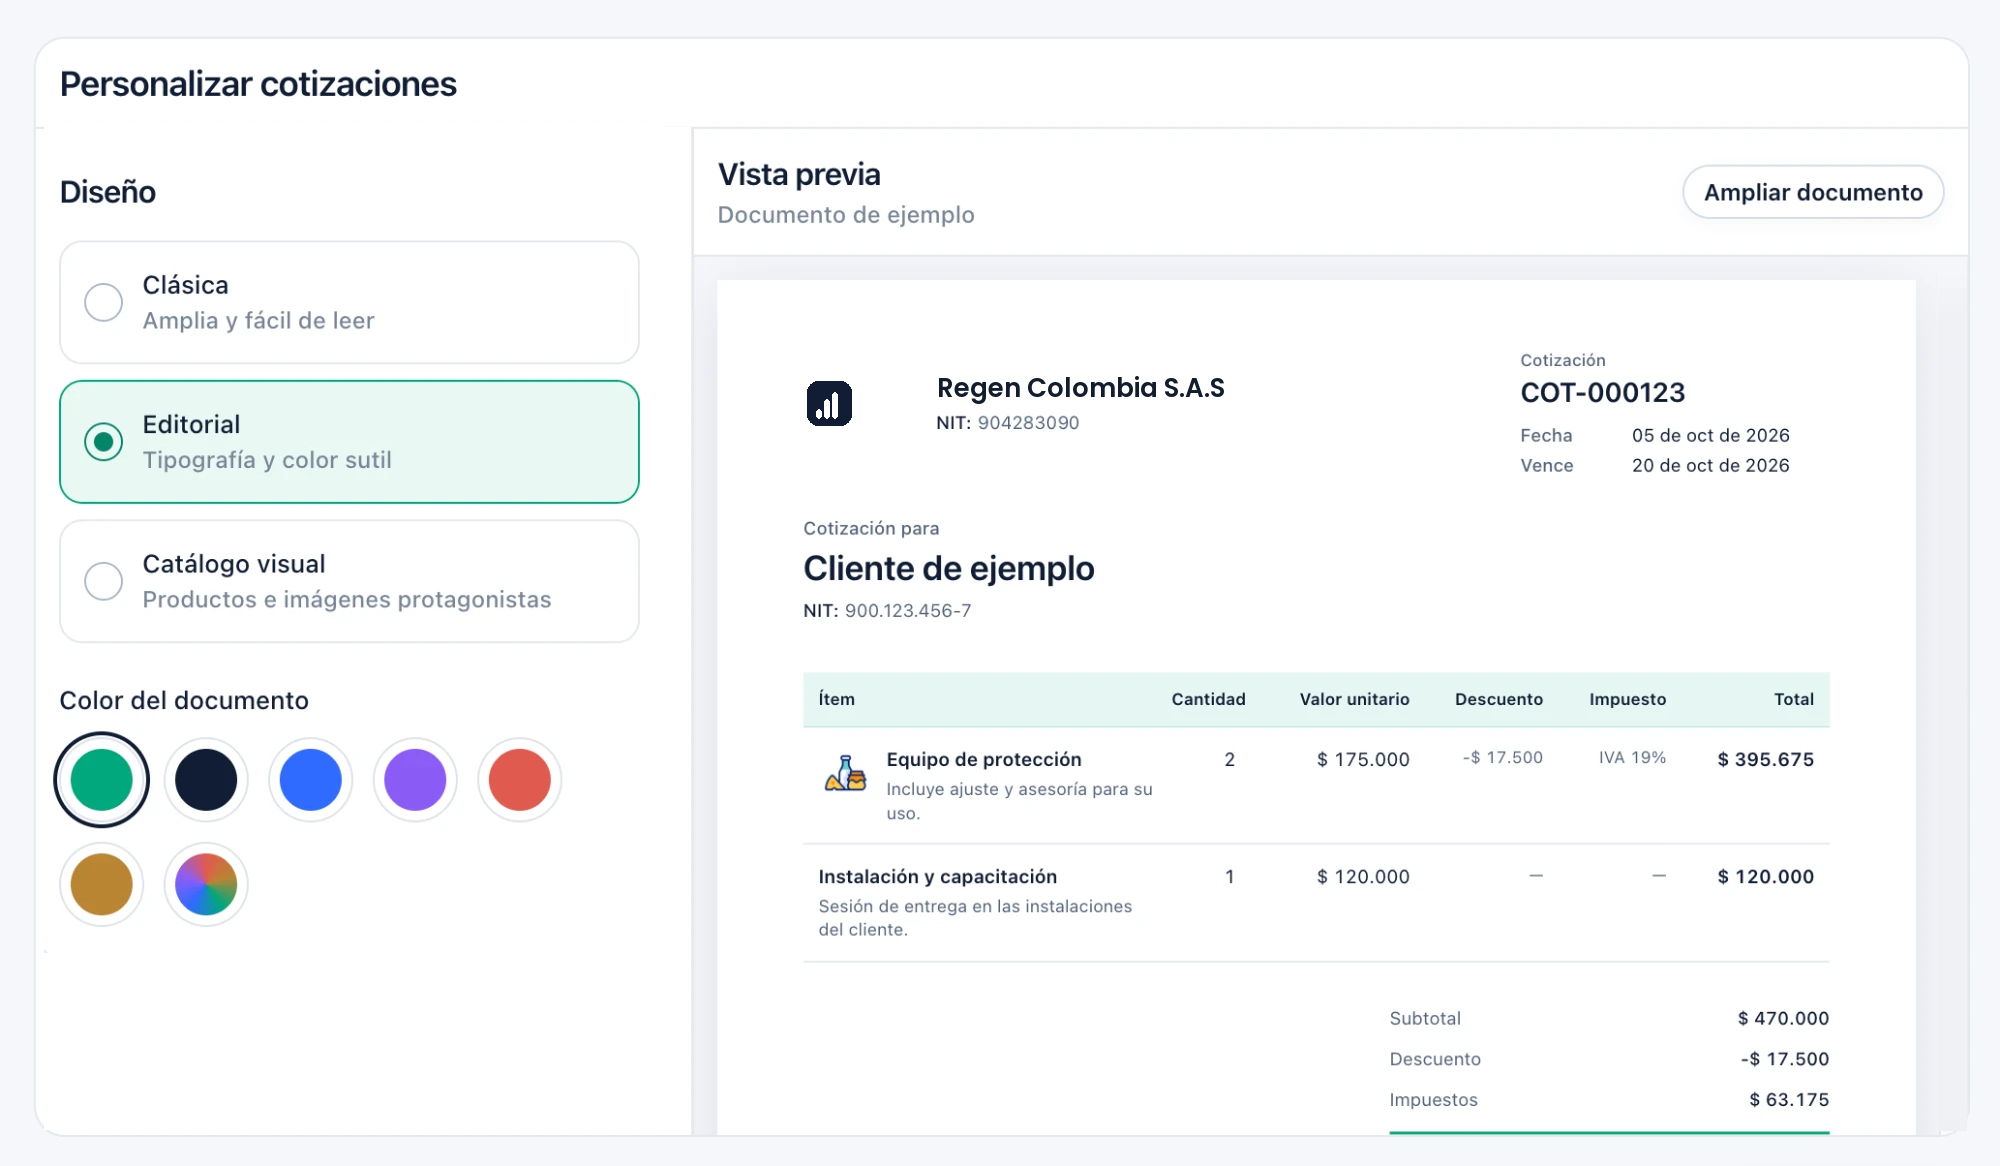Click the Ítem column header
Image resolution: width=2000 pixels, height=1166 pixels.
836,699
